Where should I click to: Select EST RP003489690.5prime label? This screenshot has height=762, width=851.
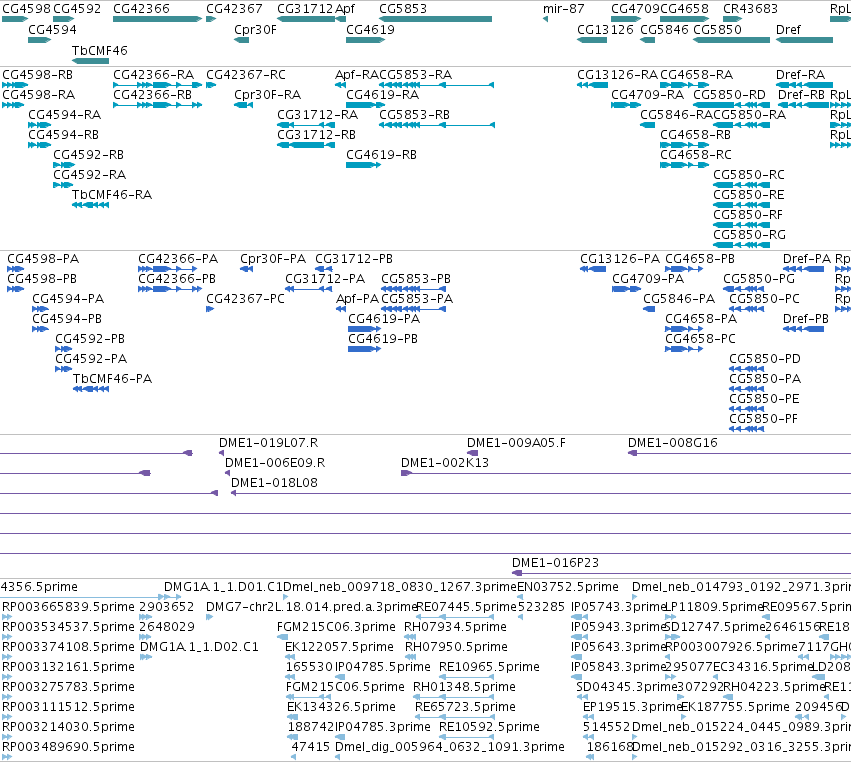[x=68, y=747]
